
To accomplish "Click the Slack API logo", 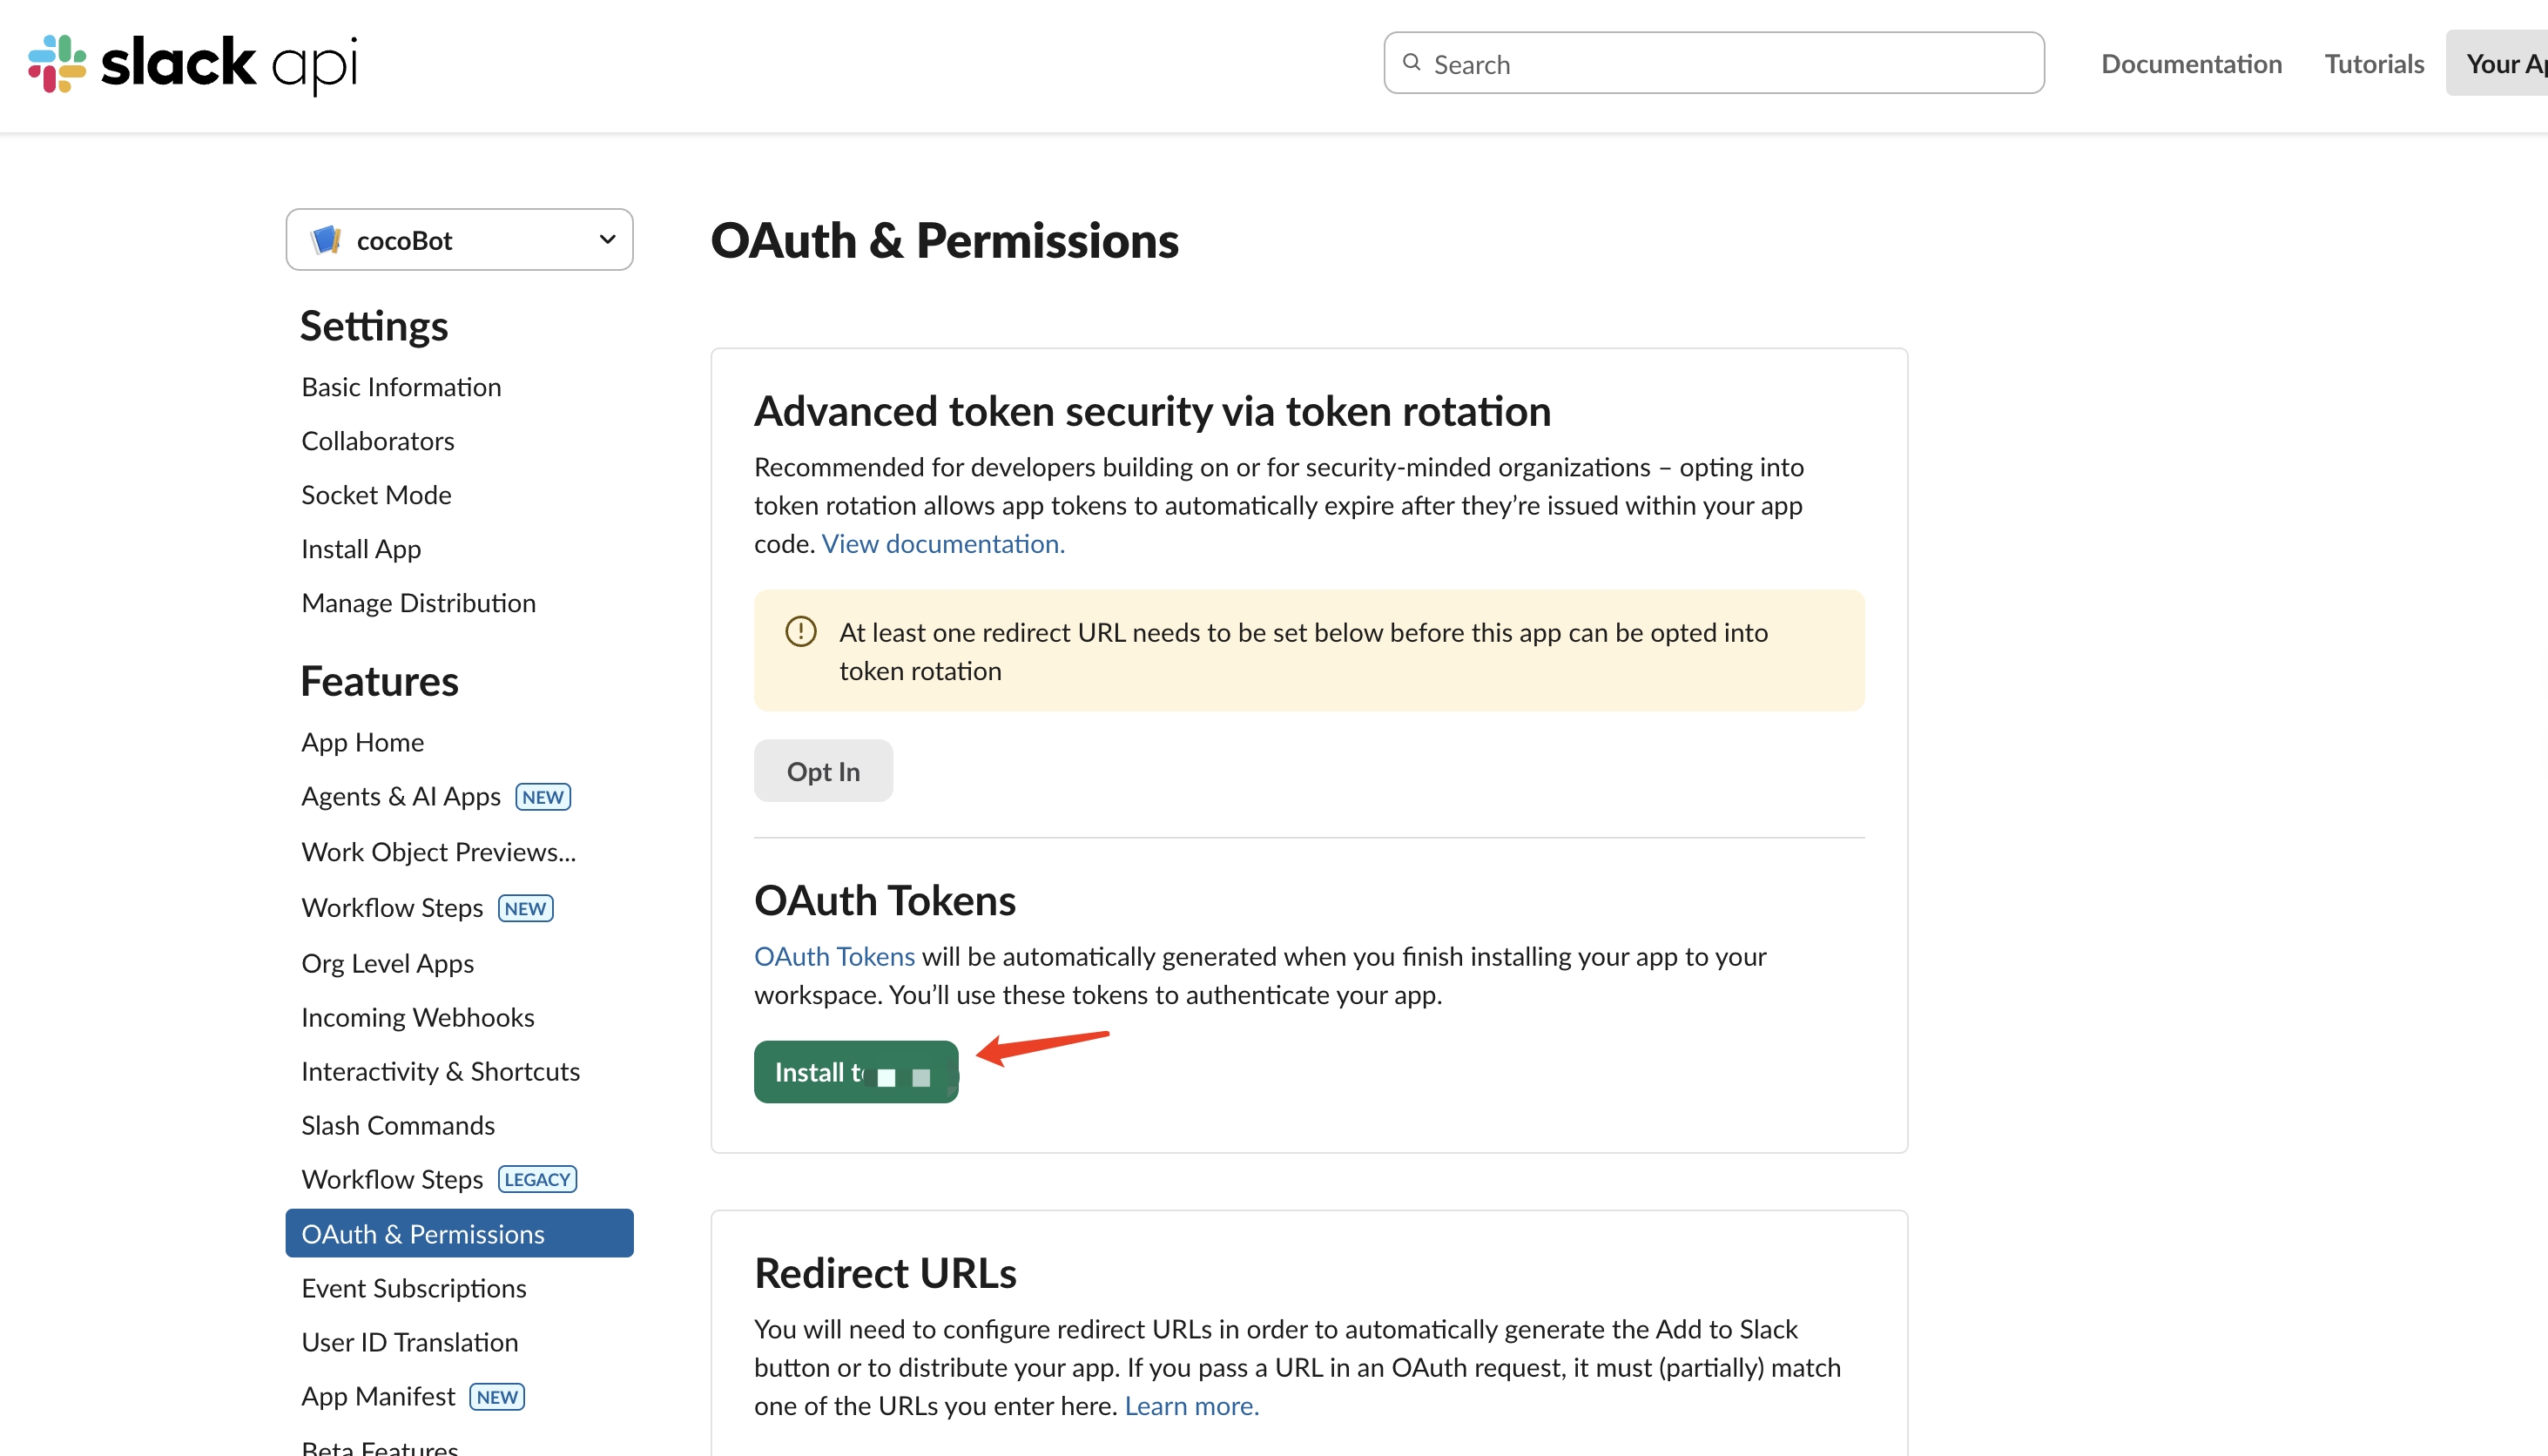I will 192,63.
